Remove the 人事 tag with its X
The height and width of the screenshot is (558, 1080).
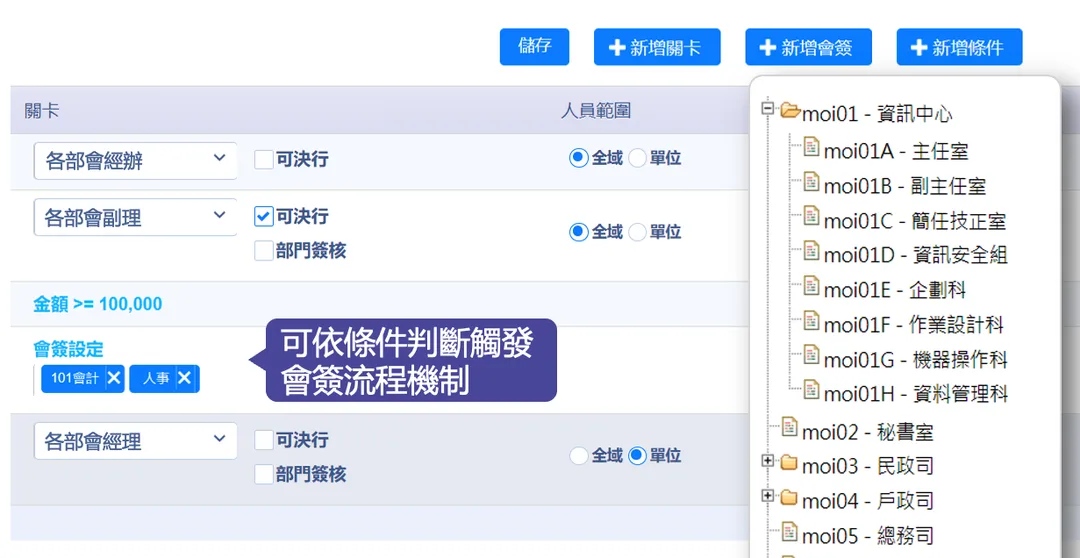click(x=185, y=378)
